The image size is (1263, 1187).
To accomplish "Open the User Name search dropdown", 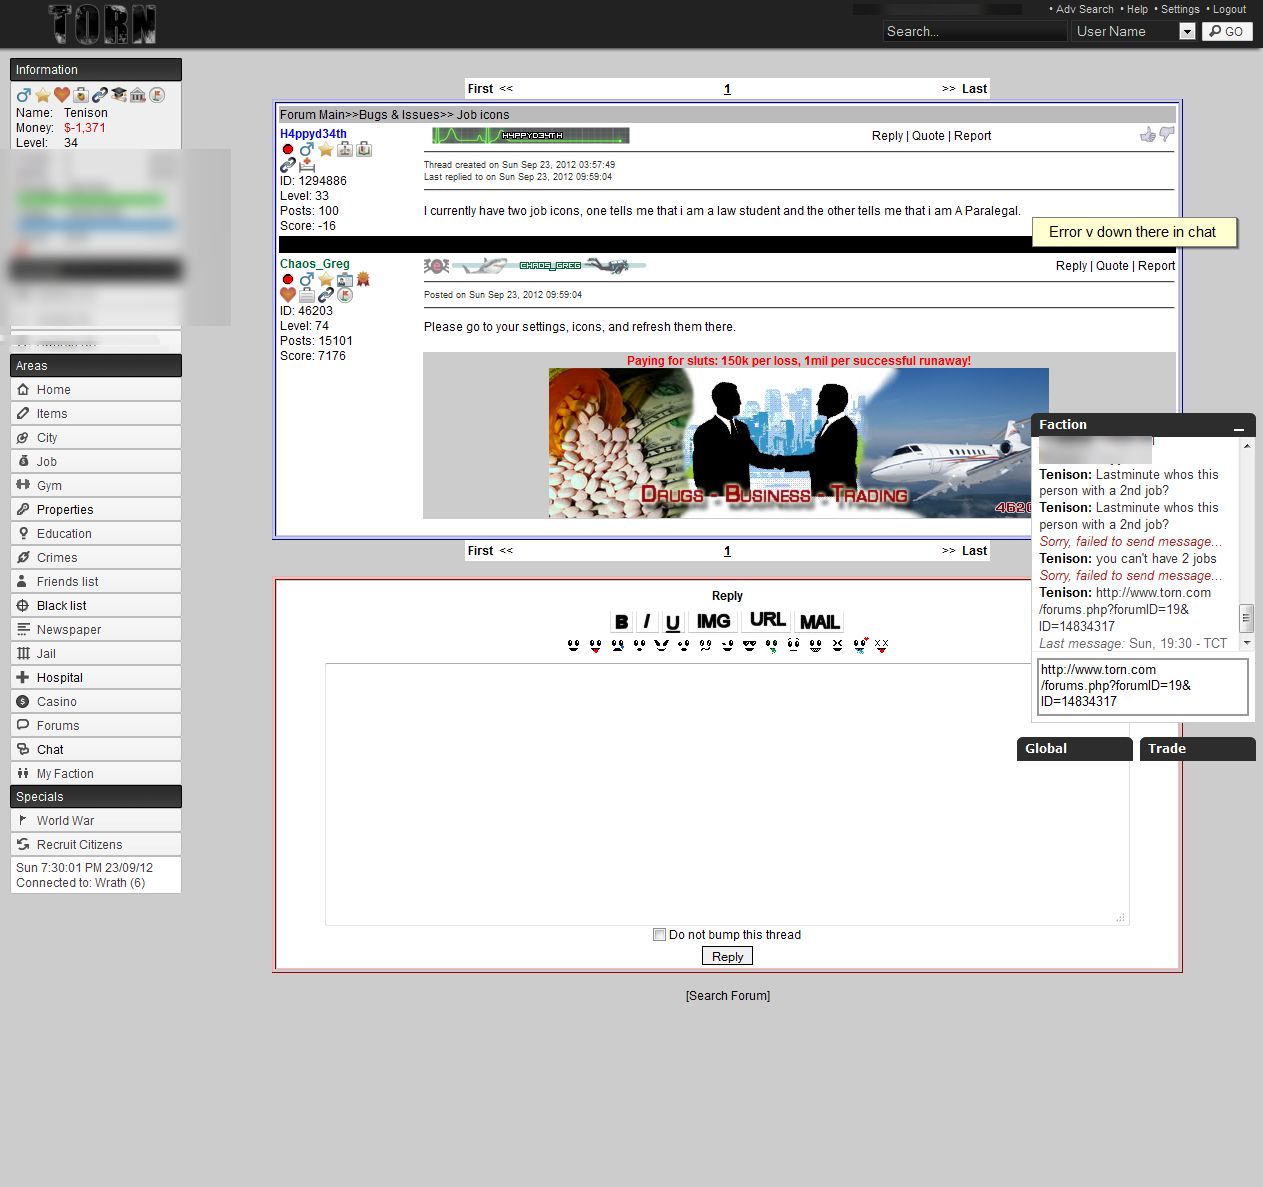I will click(x=1187, y=32).
